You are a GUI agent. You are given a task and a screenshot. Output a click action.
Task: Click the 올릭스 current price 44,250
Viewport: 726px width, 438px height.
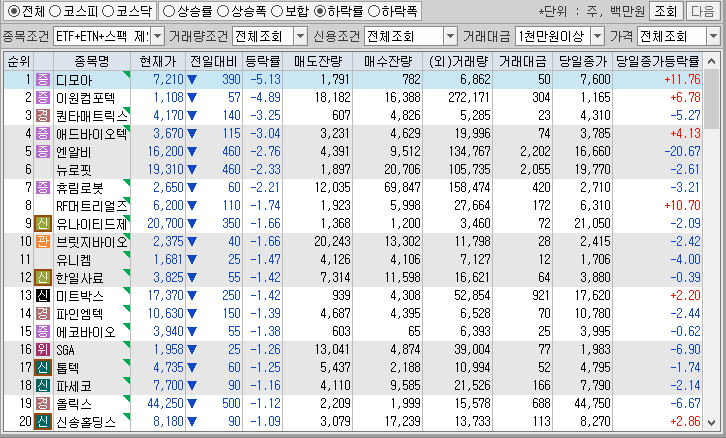(x=165, y=404)
